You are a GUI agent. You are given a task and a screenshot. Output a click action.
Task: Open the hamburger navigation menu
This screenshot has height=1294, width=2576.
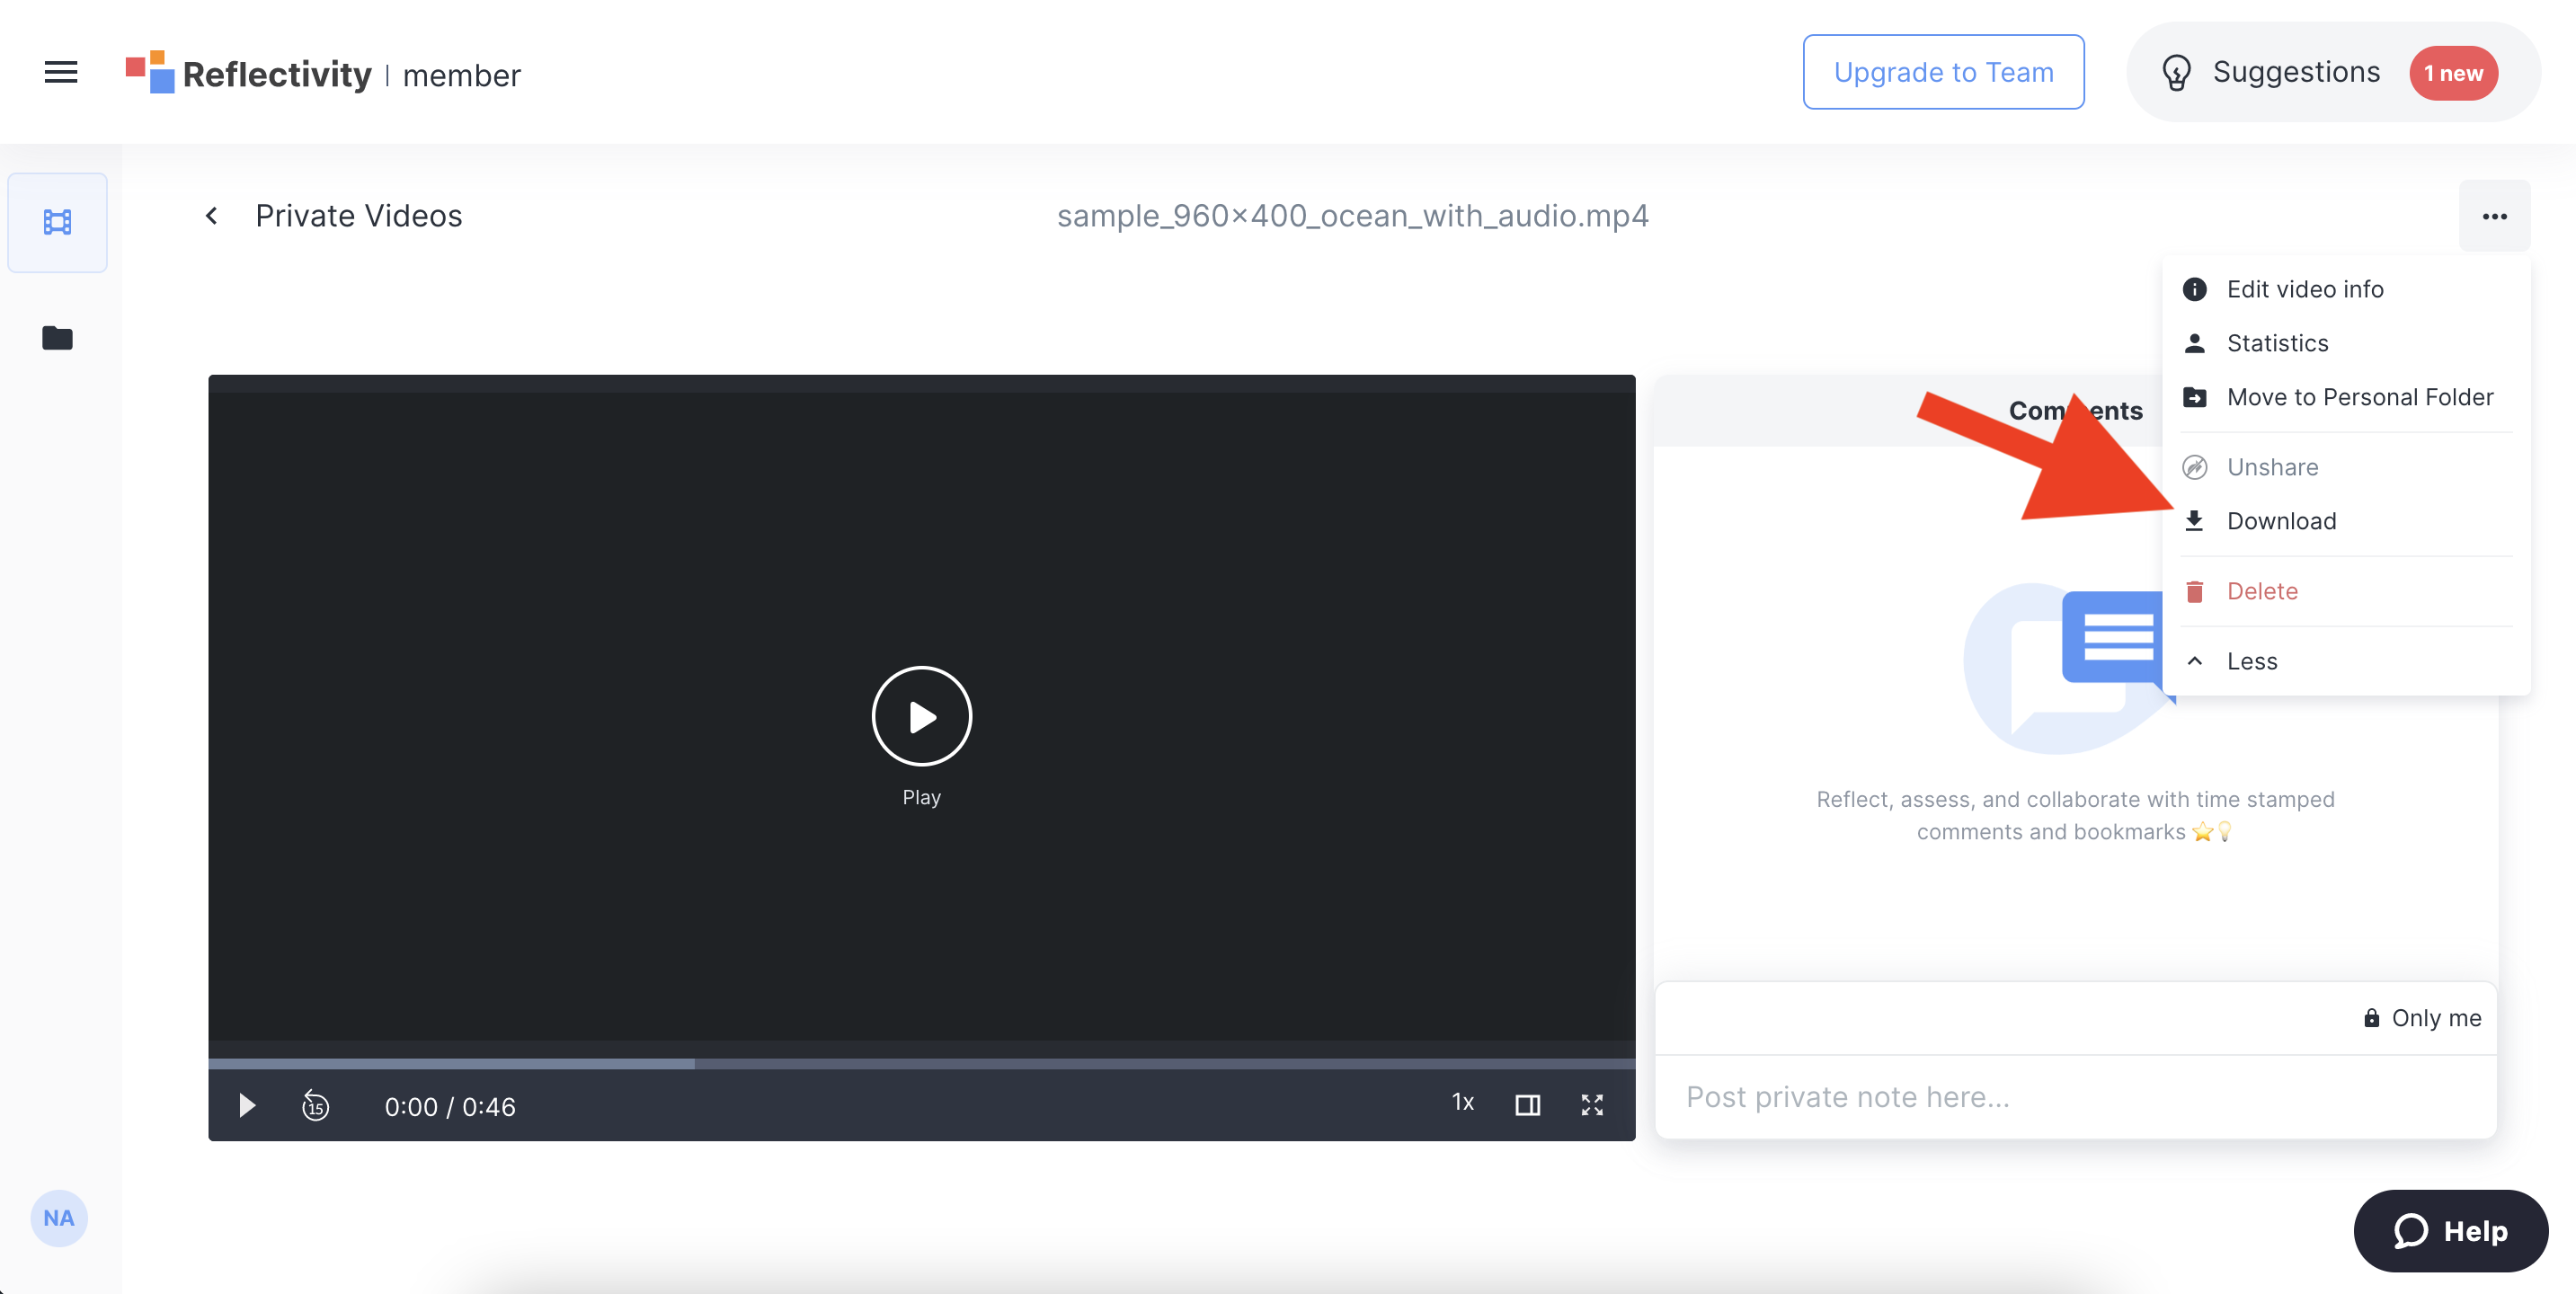61,72
